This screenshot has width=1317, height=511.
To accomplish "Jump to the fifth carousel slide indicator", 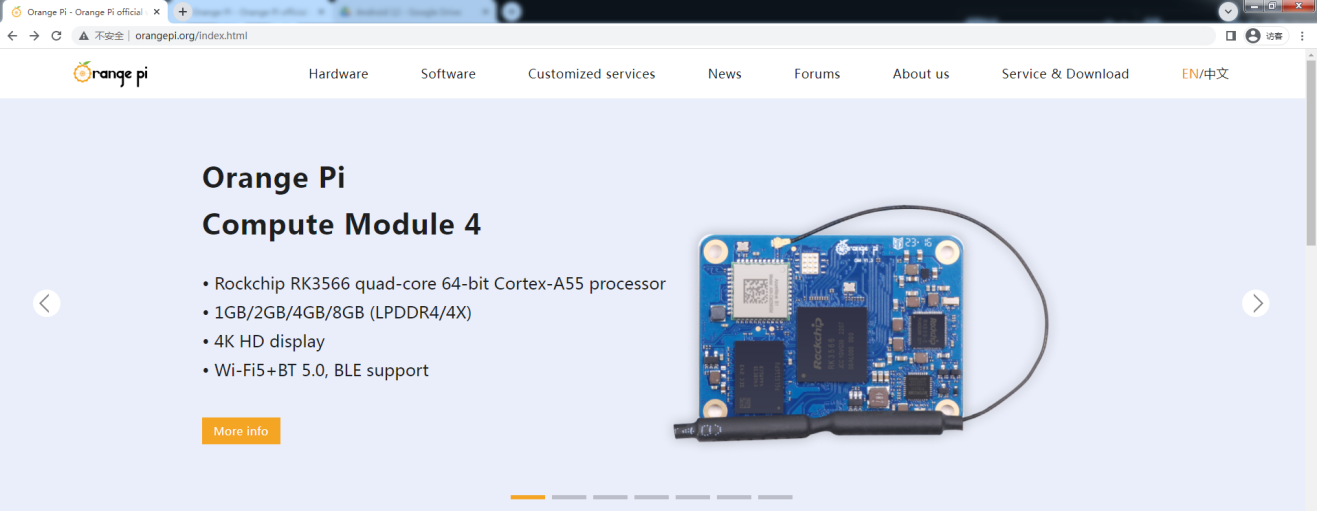I will (x=692, y=497).
